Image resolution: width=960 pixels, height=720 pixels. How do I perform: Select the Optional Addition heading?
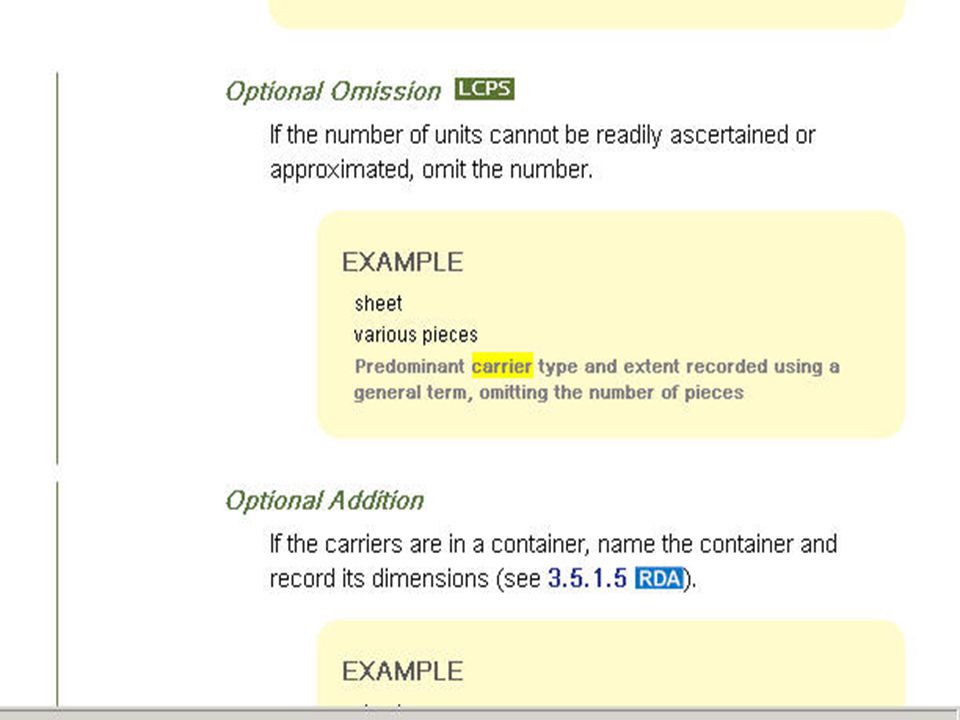point(324,500)
